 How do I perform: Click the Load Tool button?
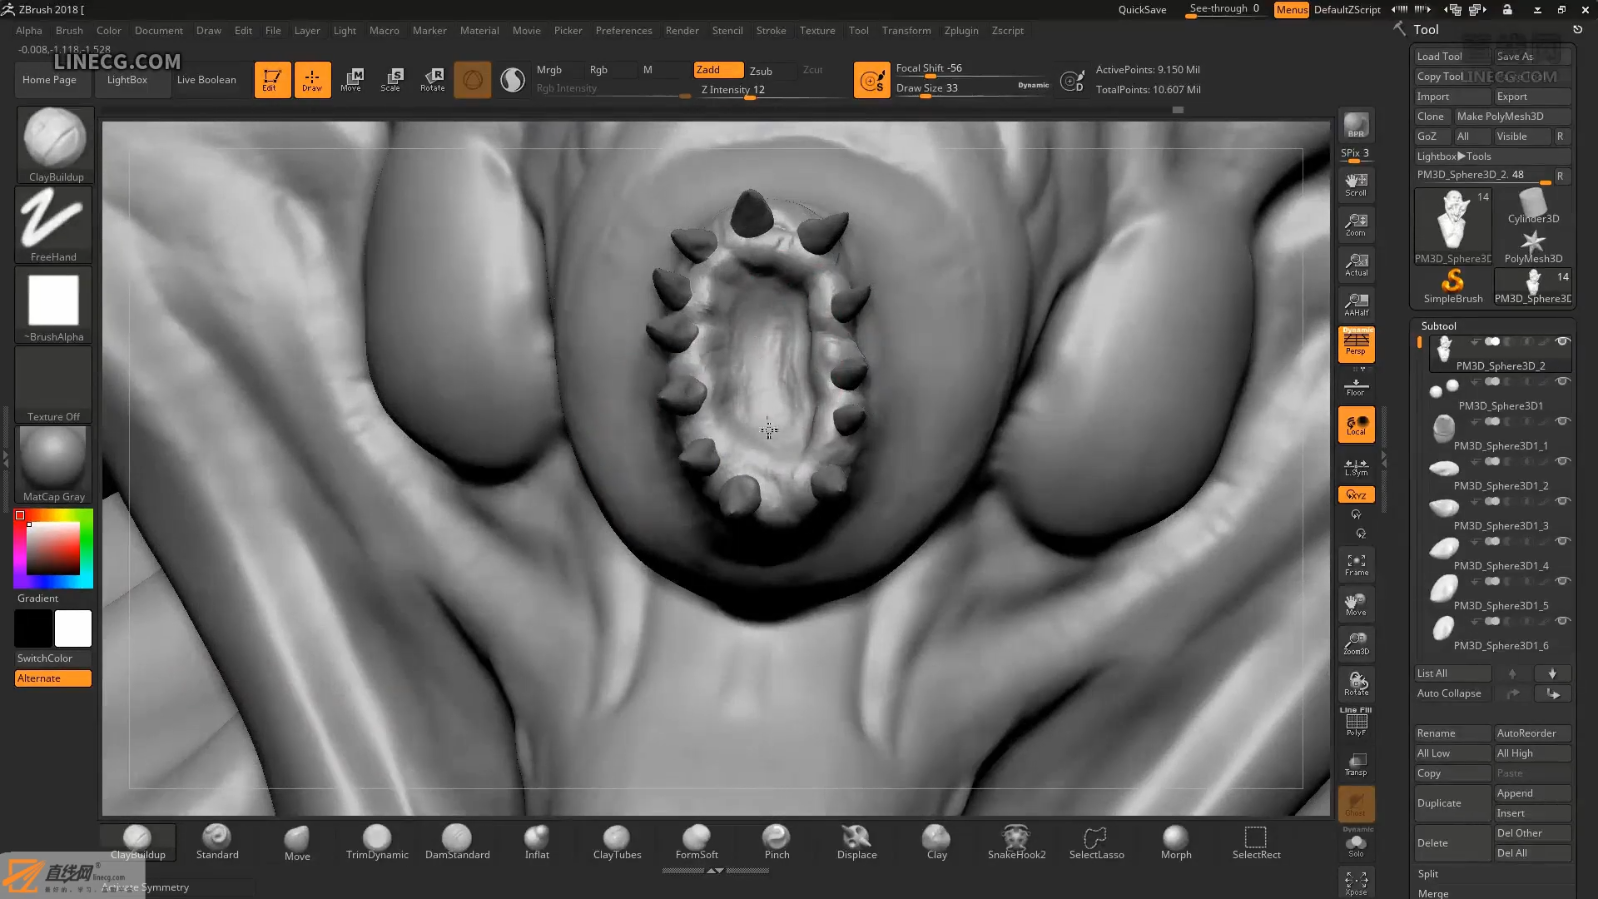click(x=1452, y=56)
